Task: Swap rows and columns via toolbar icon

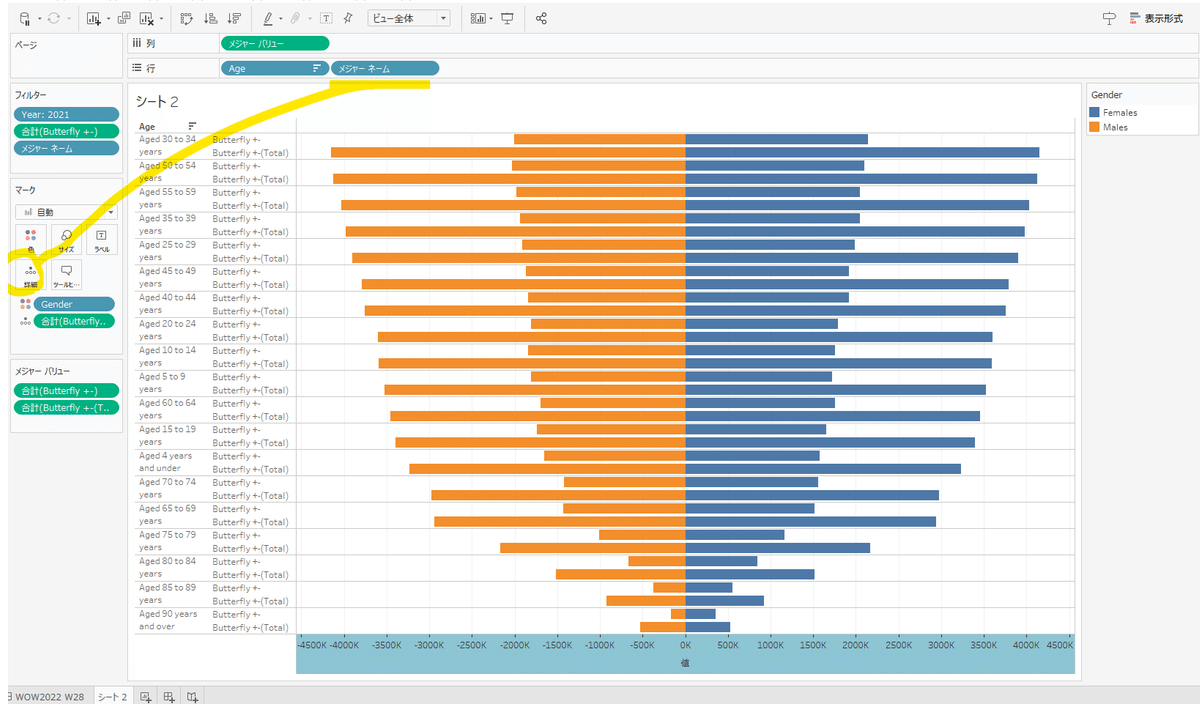Action: [x=187, y=18]
